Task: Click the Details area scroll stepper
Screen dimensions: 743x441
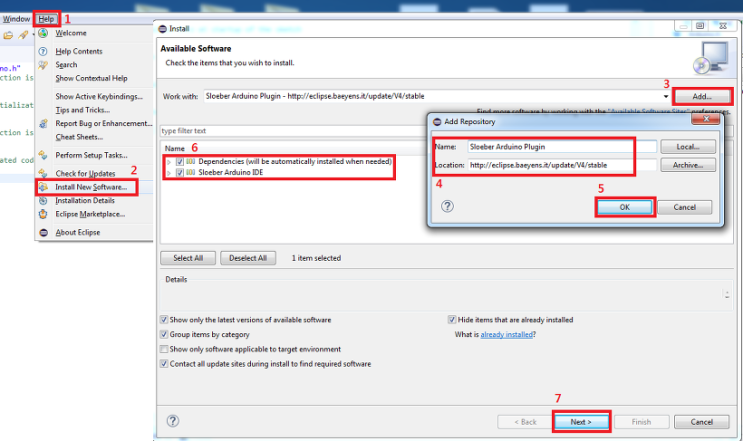Action: [x=727, y=294]
